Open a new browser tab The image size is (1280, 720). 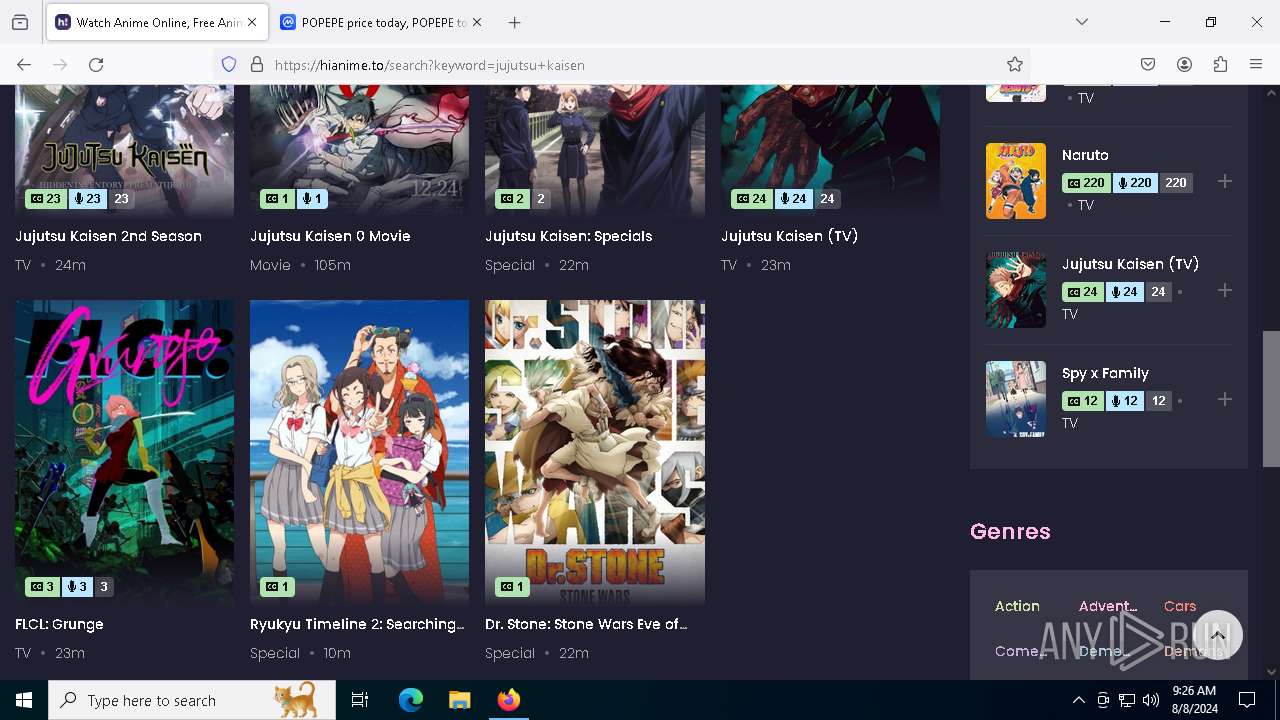click(514, 22)
